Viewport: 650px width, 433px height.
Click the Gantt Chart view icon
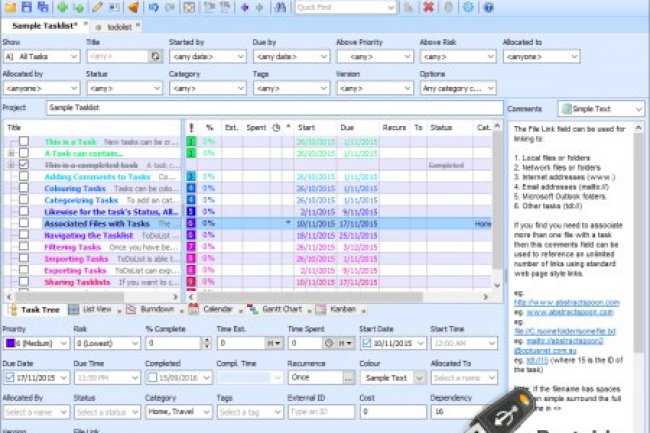(x=254, y=310)
